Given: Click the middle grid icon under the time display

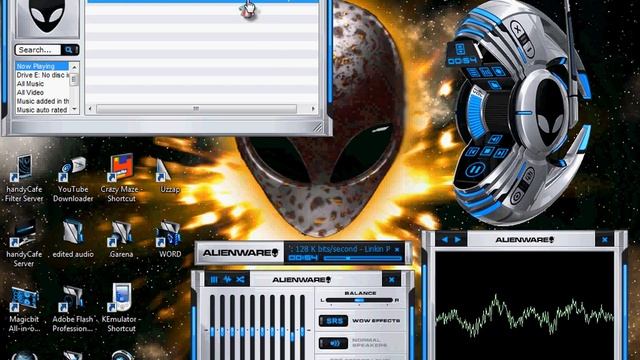Looking at the screenshot, I should click(485, 72).
